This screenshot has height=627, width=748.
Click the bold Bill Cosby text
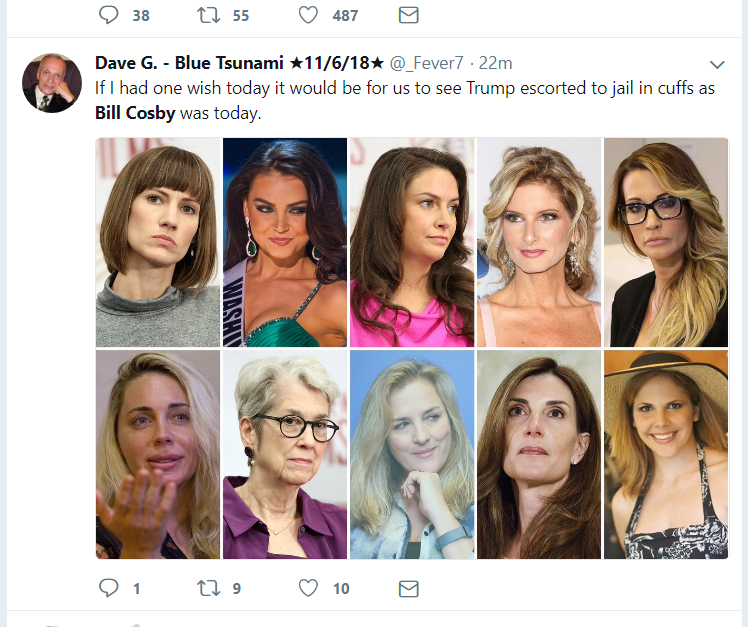coord(135,113)
